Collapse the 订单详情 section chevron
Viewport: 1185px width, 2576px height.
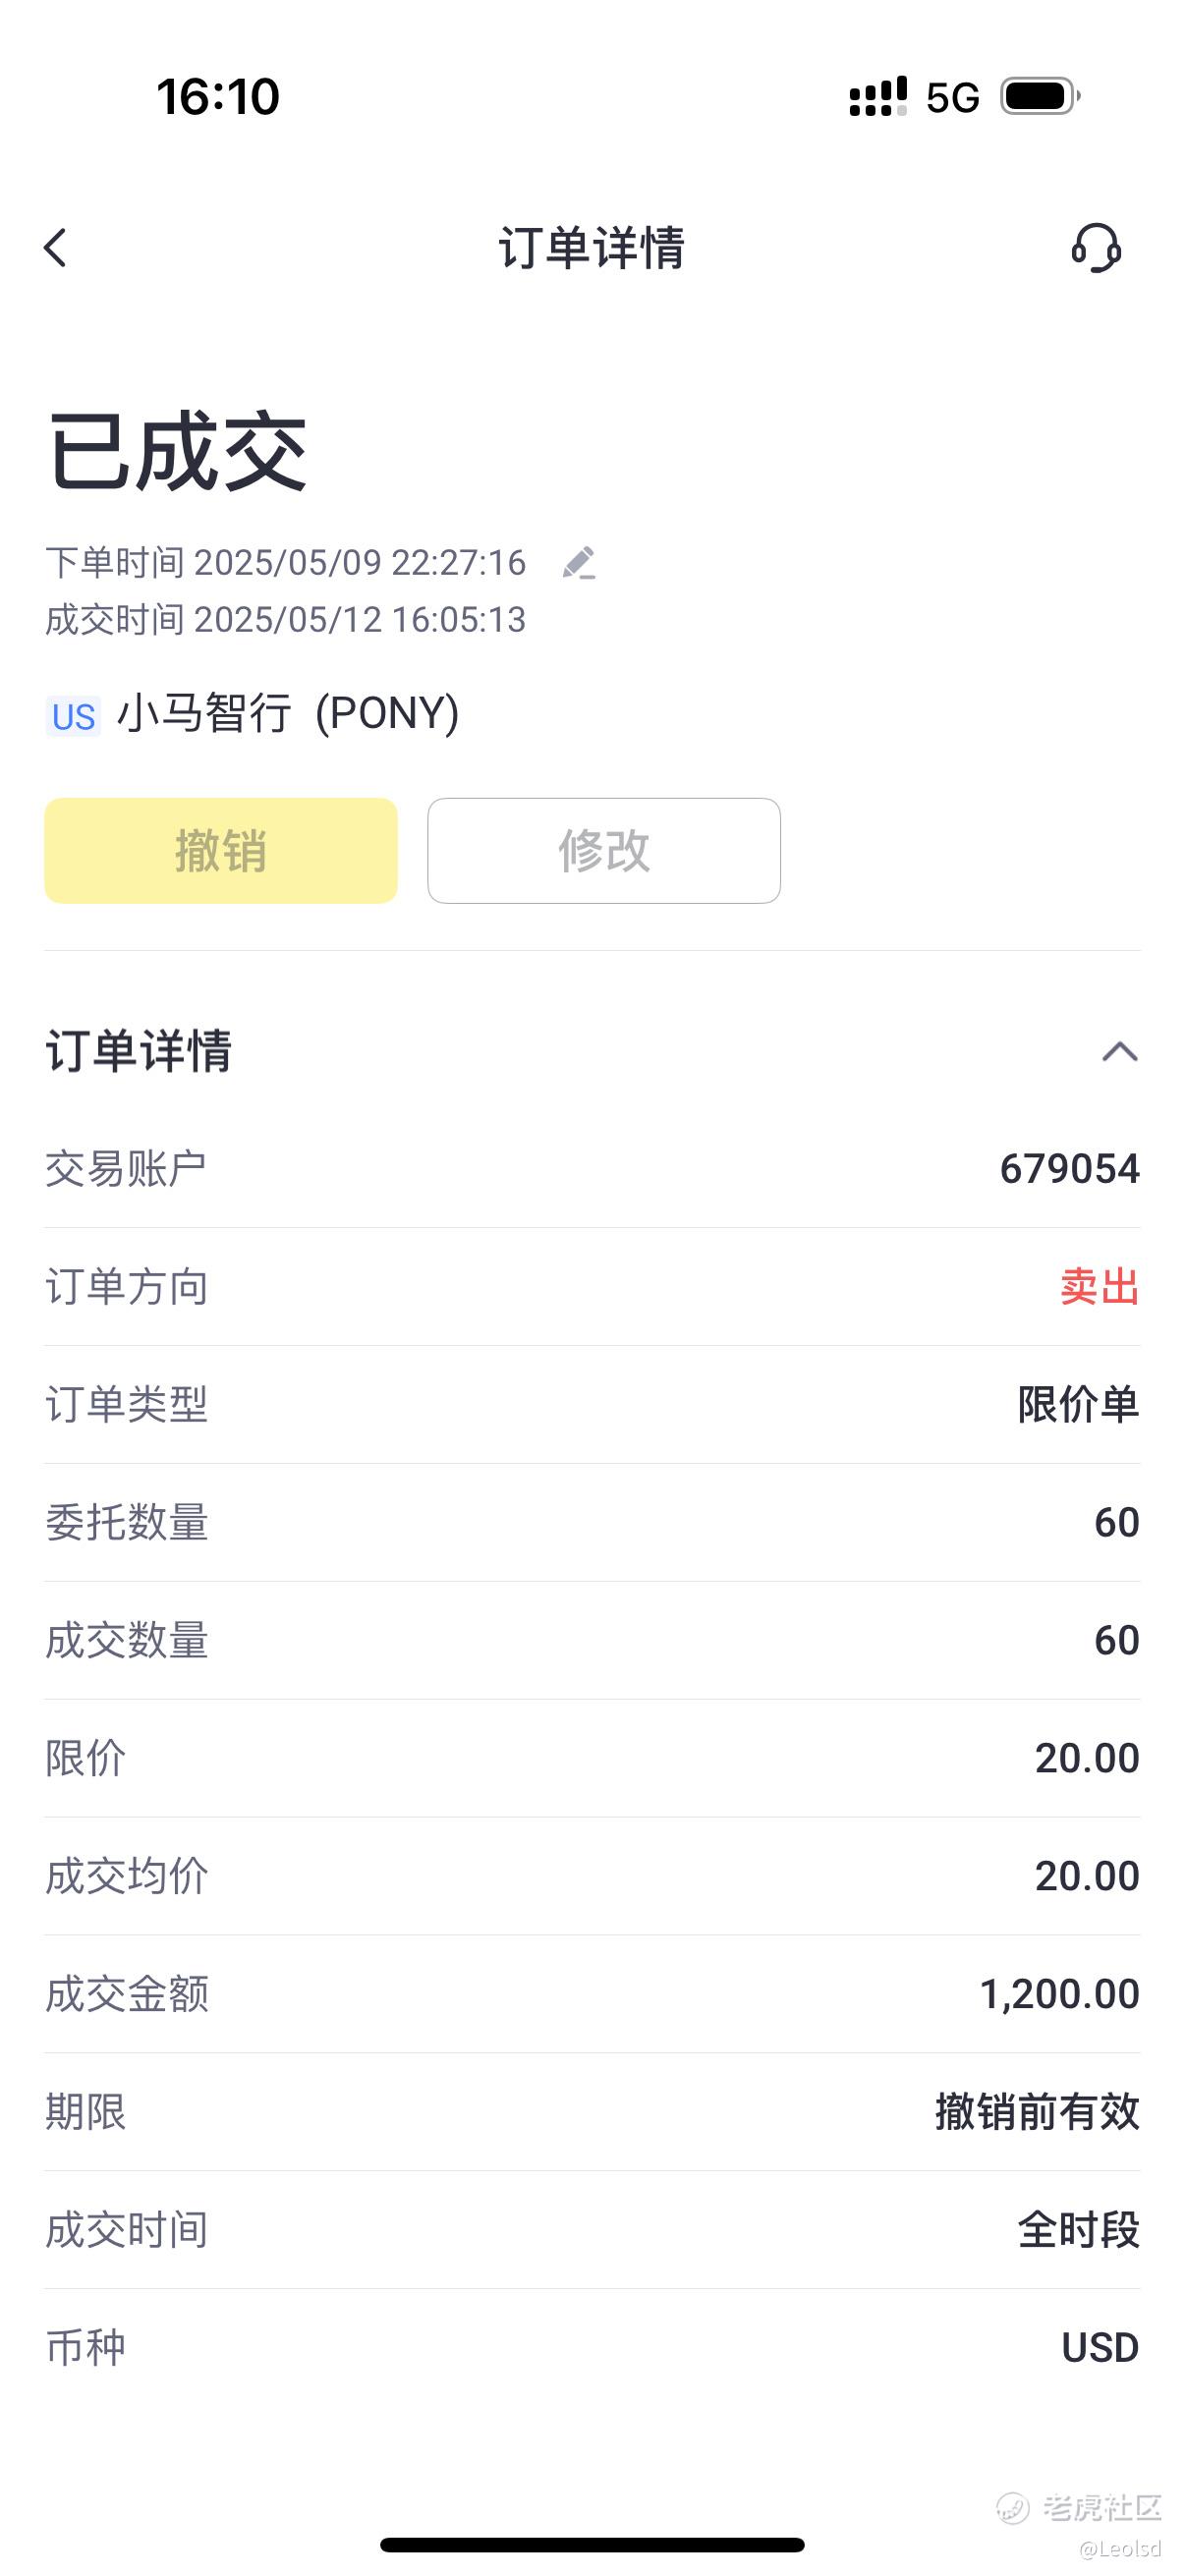(1119, 1052)
